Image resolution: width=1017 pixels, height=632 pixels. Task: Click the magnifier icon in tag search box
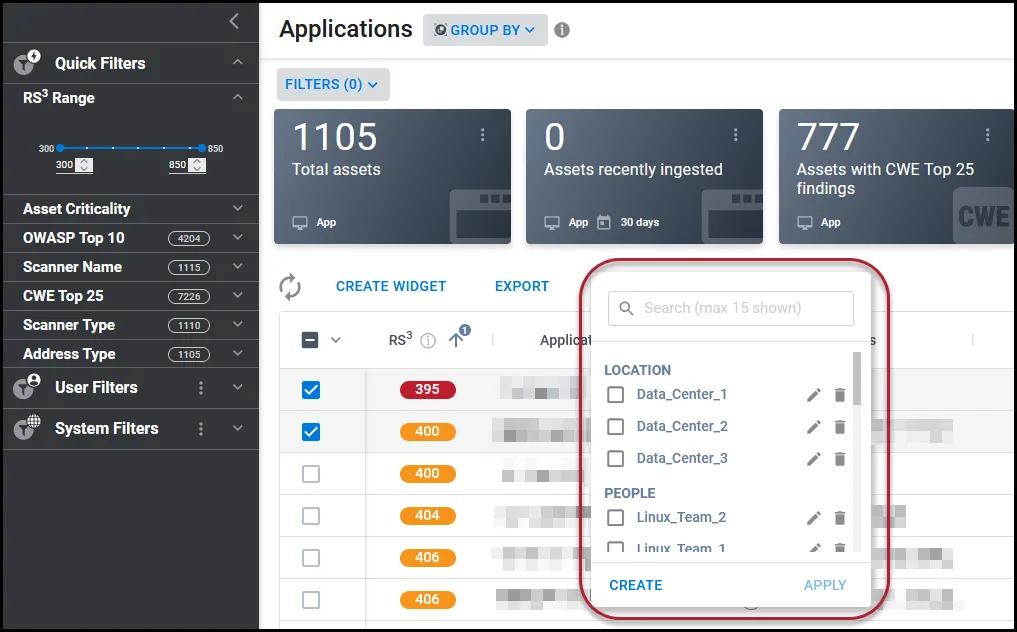click(626, 308)
